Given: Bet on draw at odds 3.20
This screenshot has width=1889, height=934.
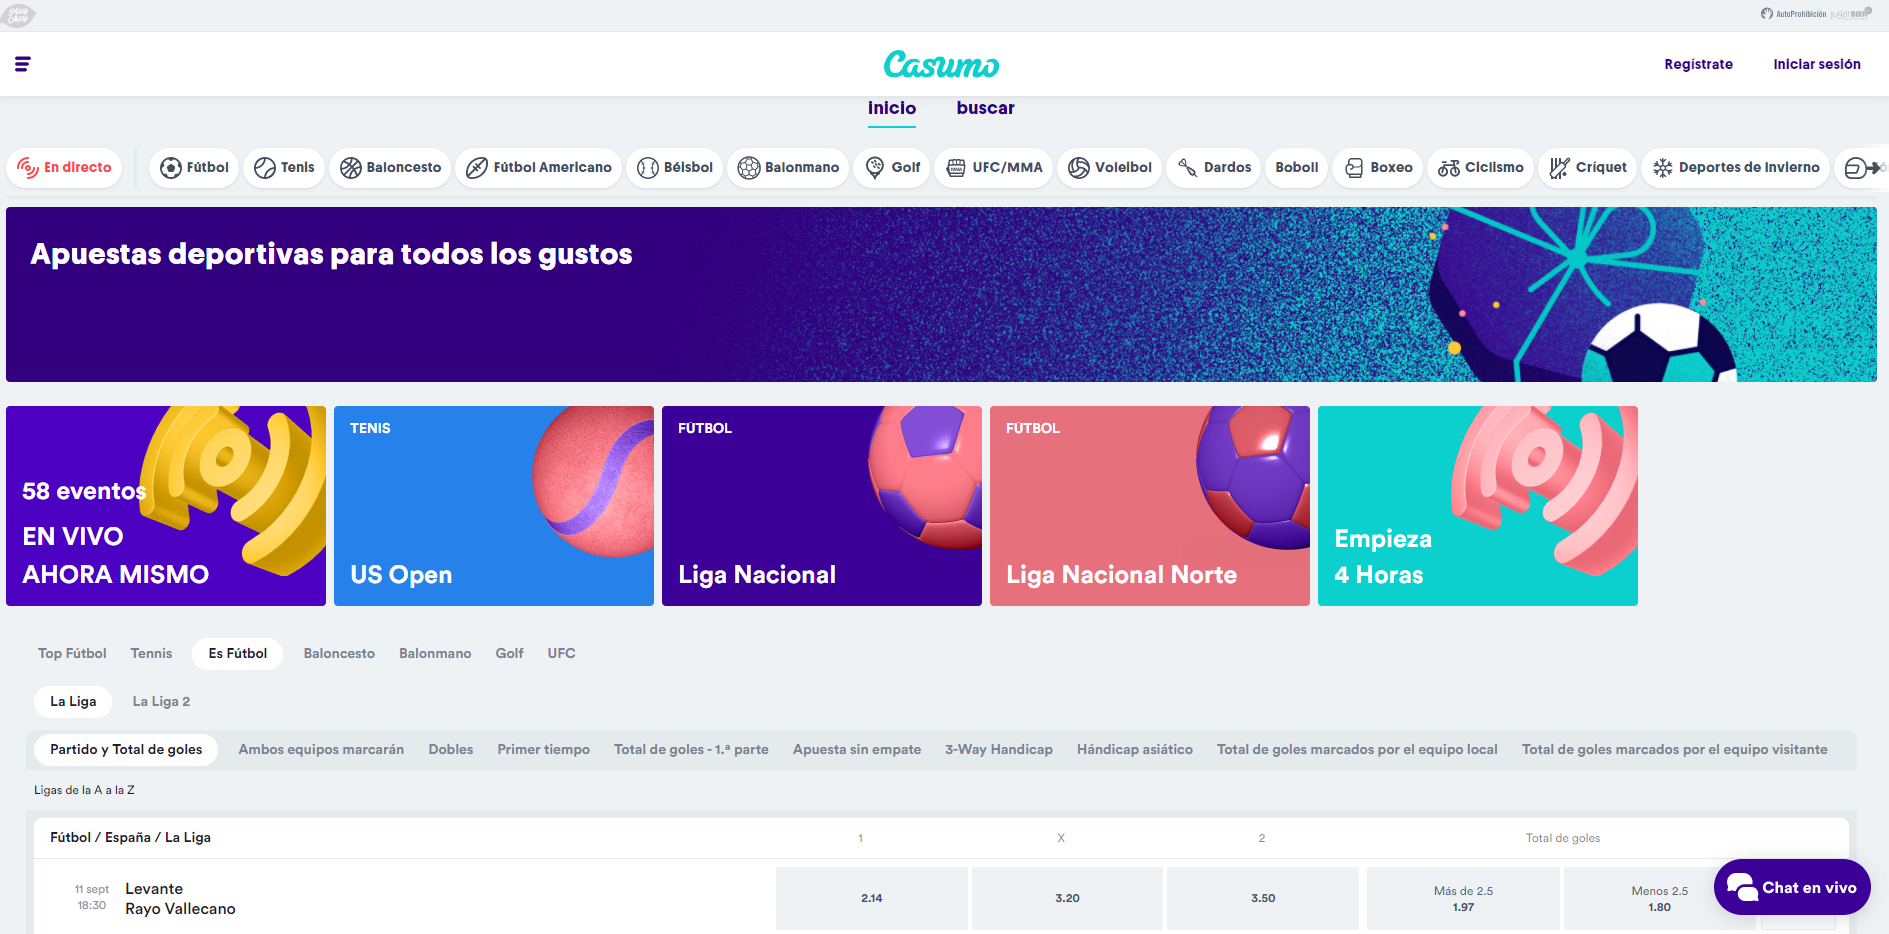Looking at the screenshot, I should [1067, 899].
